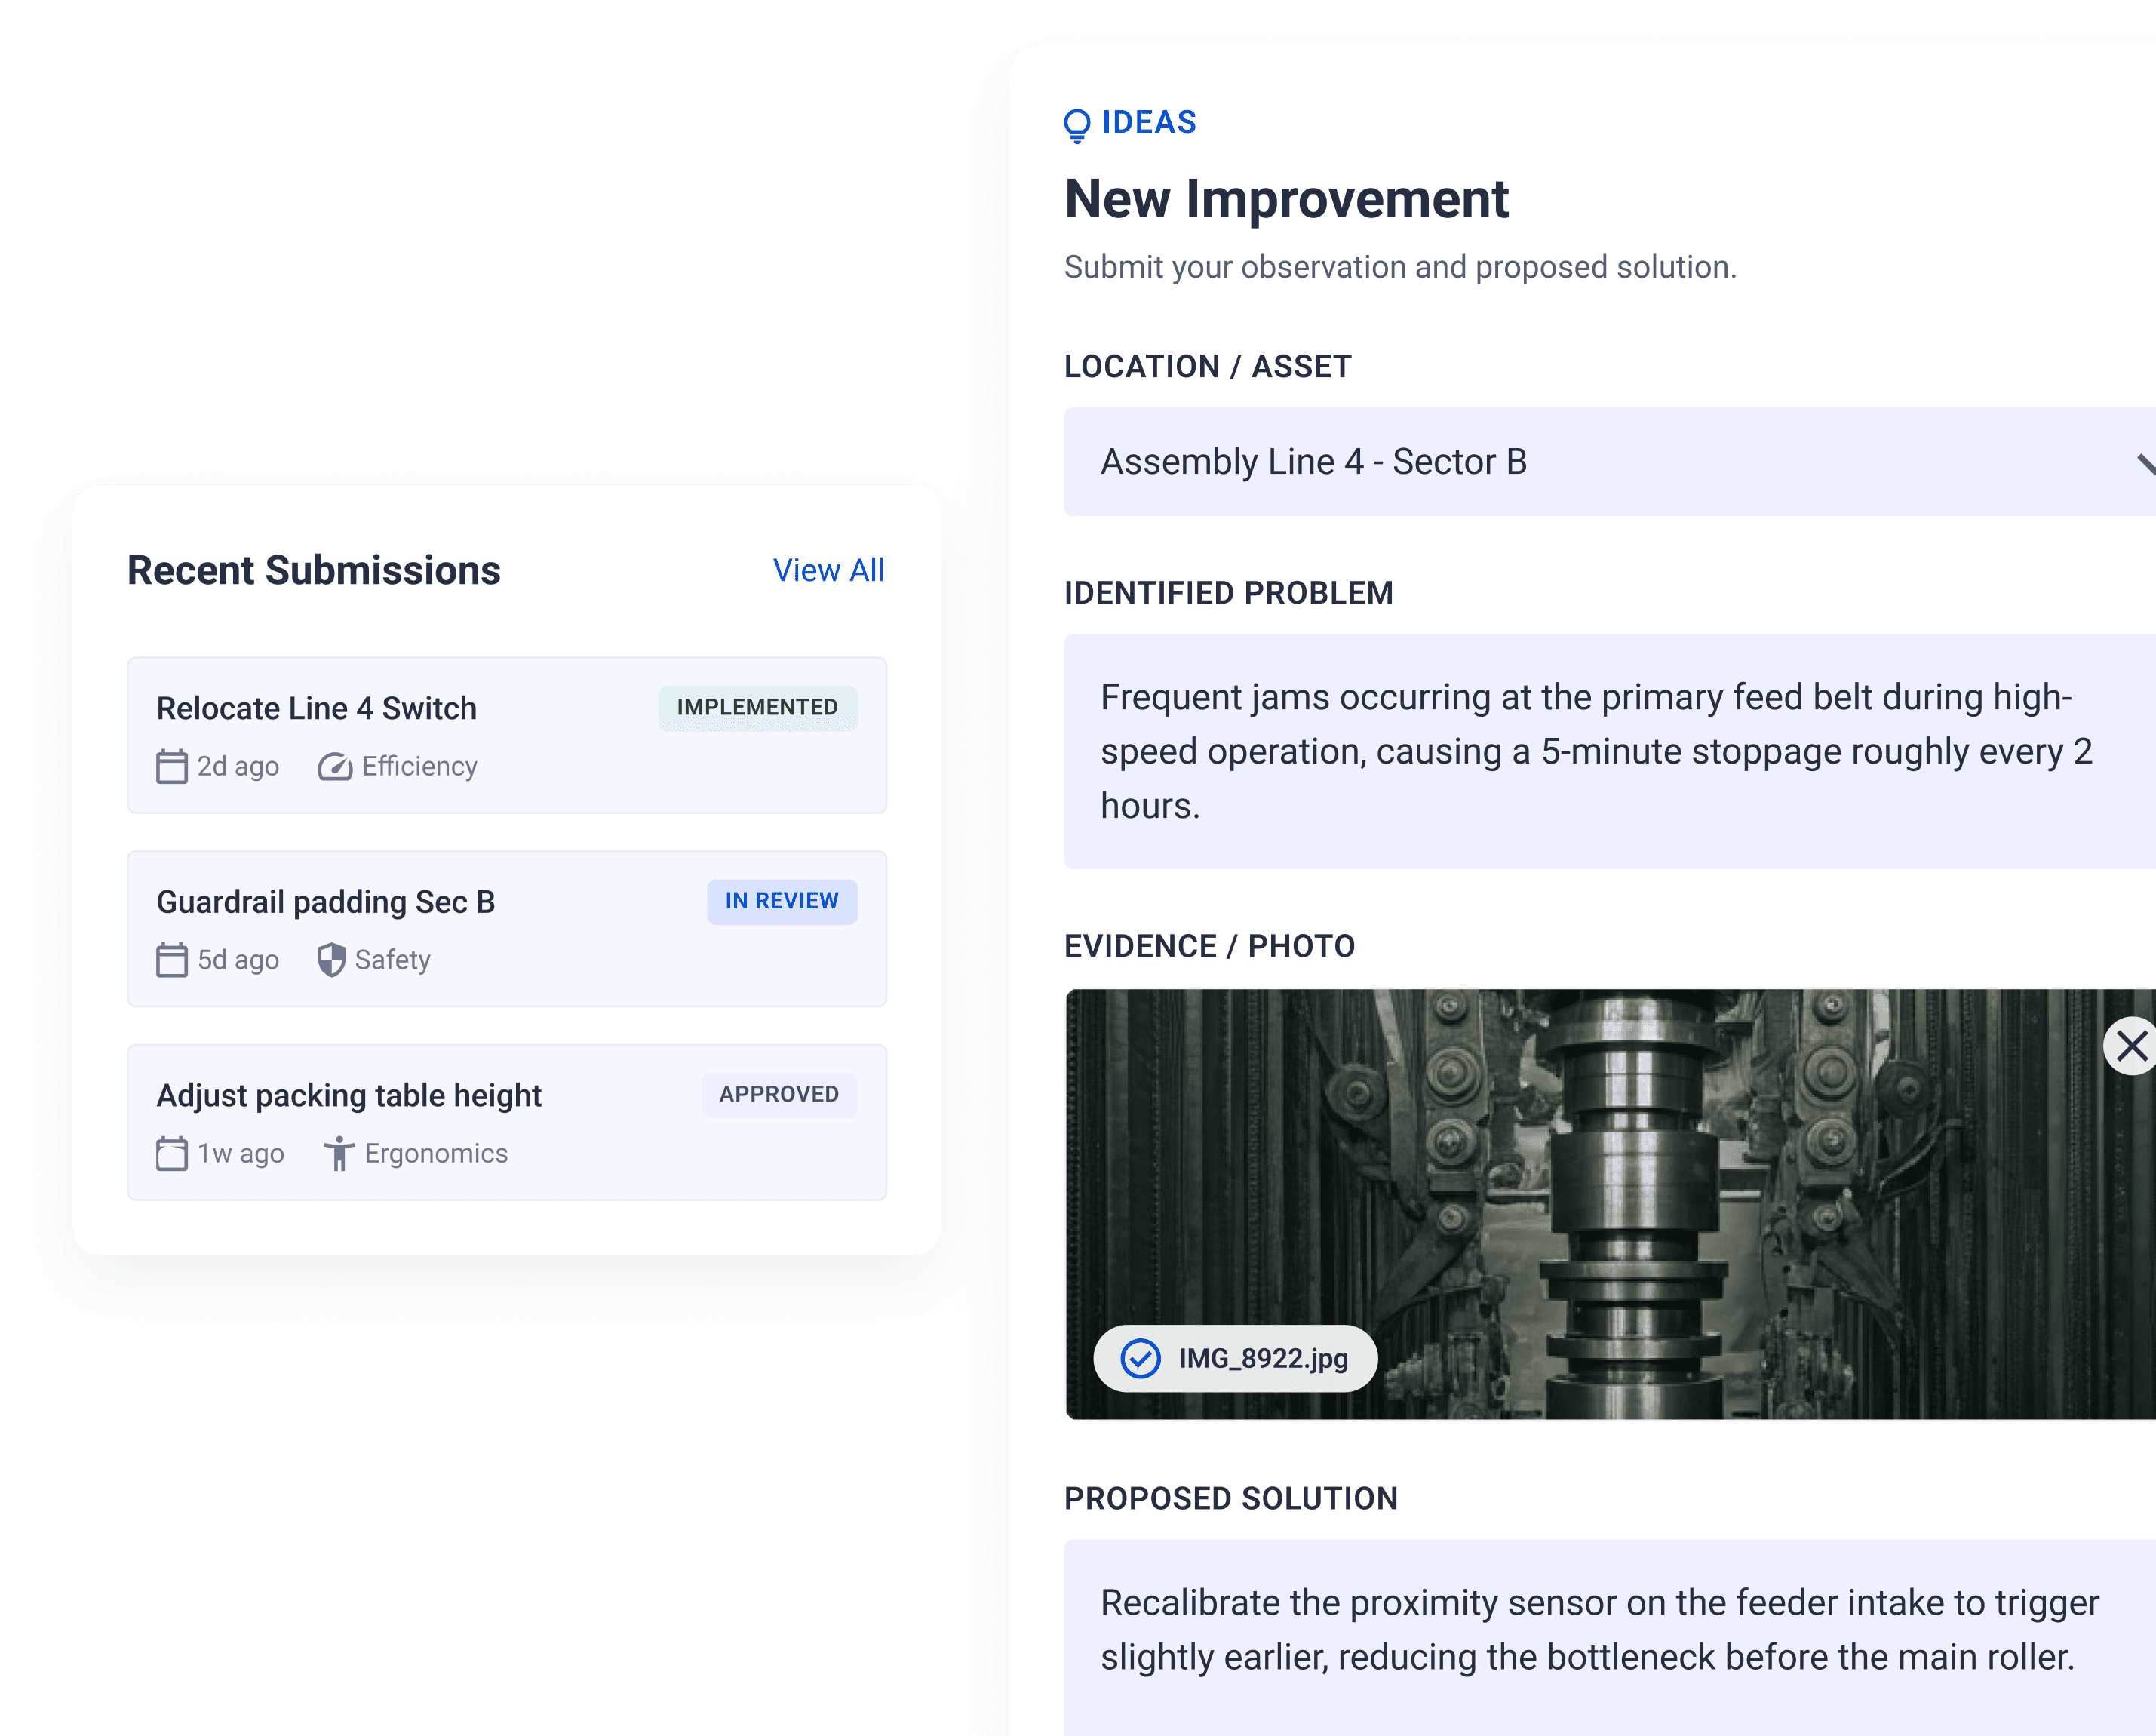Image resolution: width=2156 pixels, height=1736 pixels.
Task: Remove photo with the X icon
Action: tap(2131, 1046)
